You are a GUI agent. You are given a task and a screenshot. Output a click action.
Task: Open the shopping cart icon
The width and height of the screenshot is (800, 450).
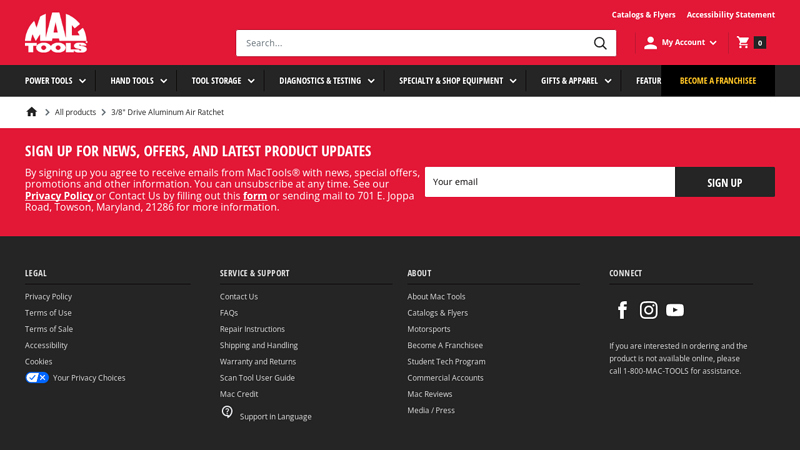pyautogui.click(x=743, y=42)
